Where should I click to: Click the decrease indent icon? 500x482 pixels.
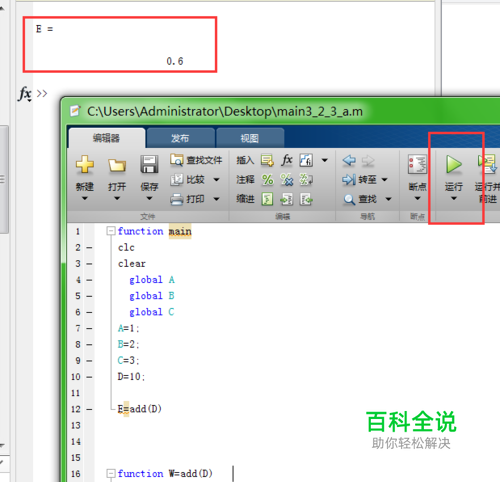306,200
